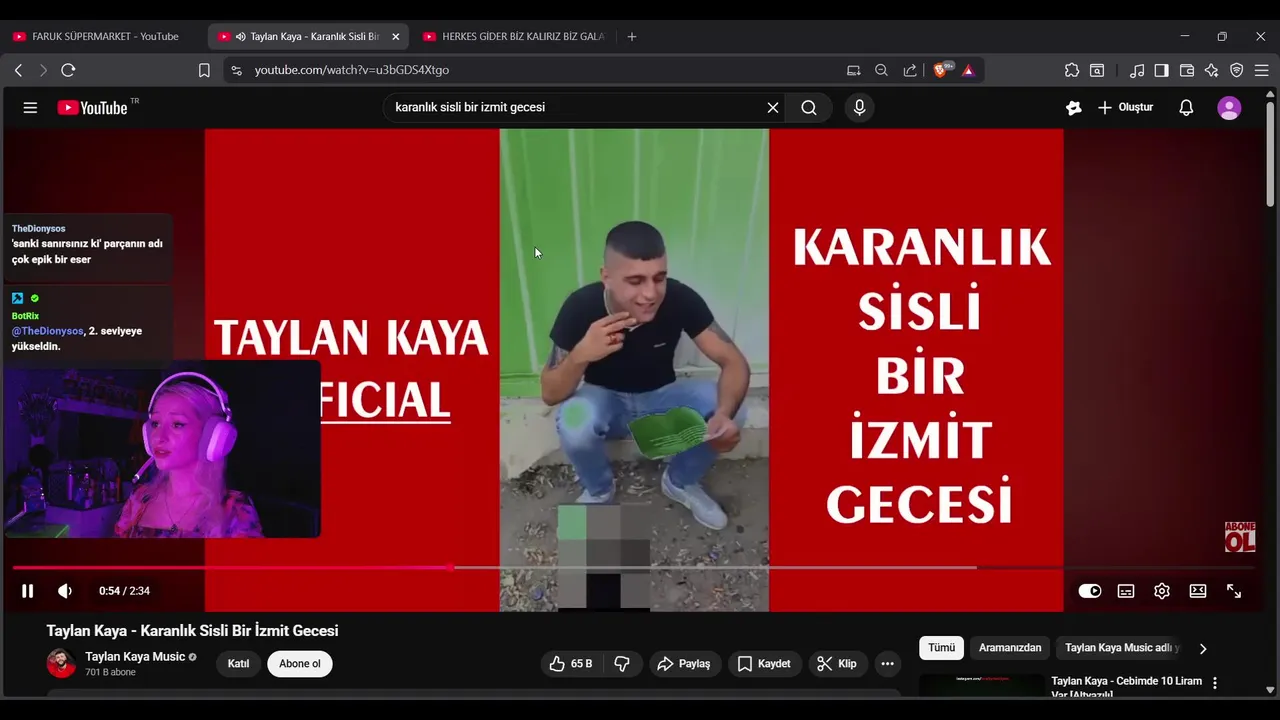Image resolution: width=1280 pixels, height=720 pixels.
Task: Run the YouTube search with magnifier button
Action: click(809, 108)
